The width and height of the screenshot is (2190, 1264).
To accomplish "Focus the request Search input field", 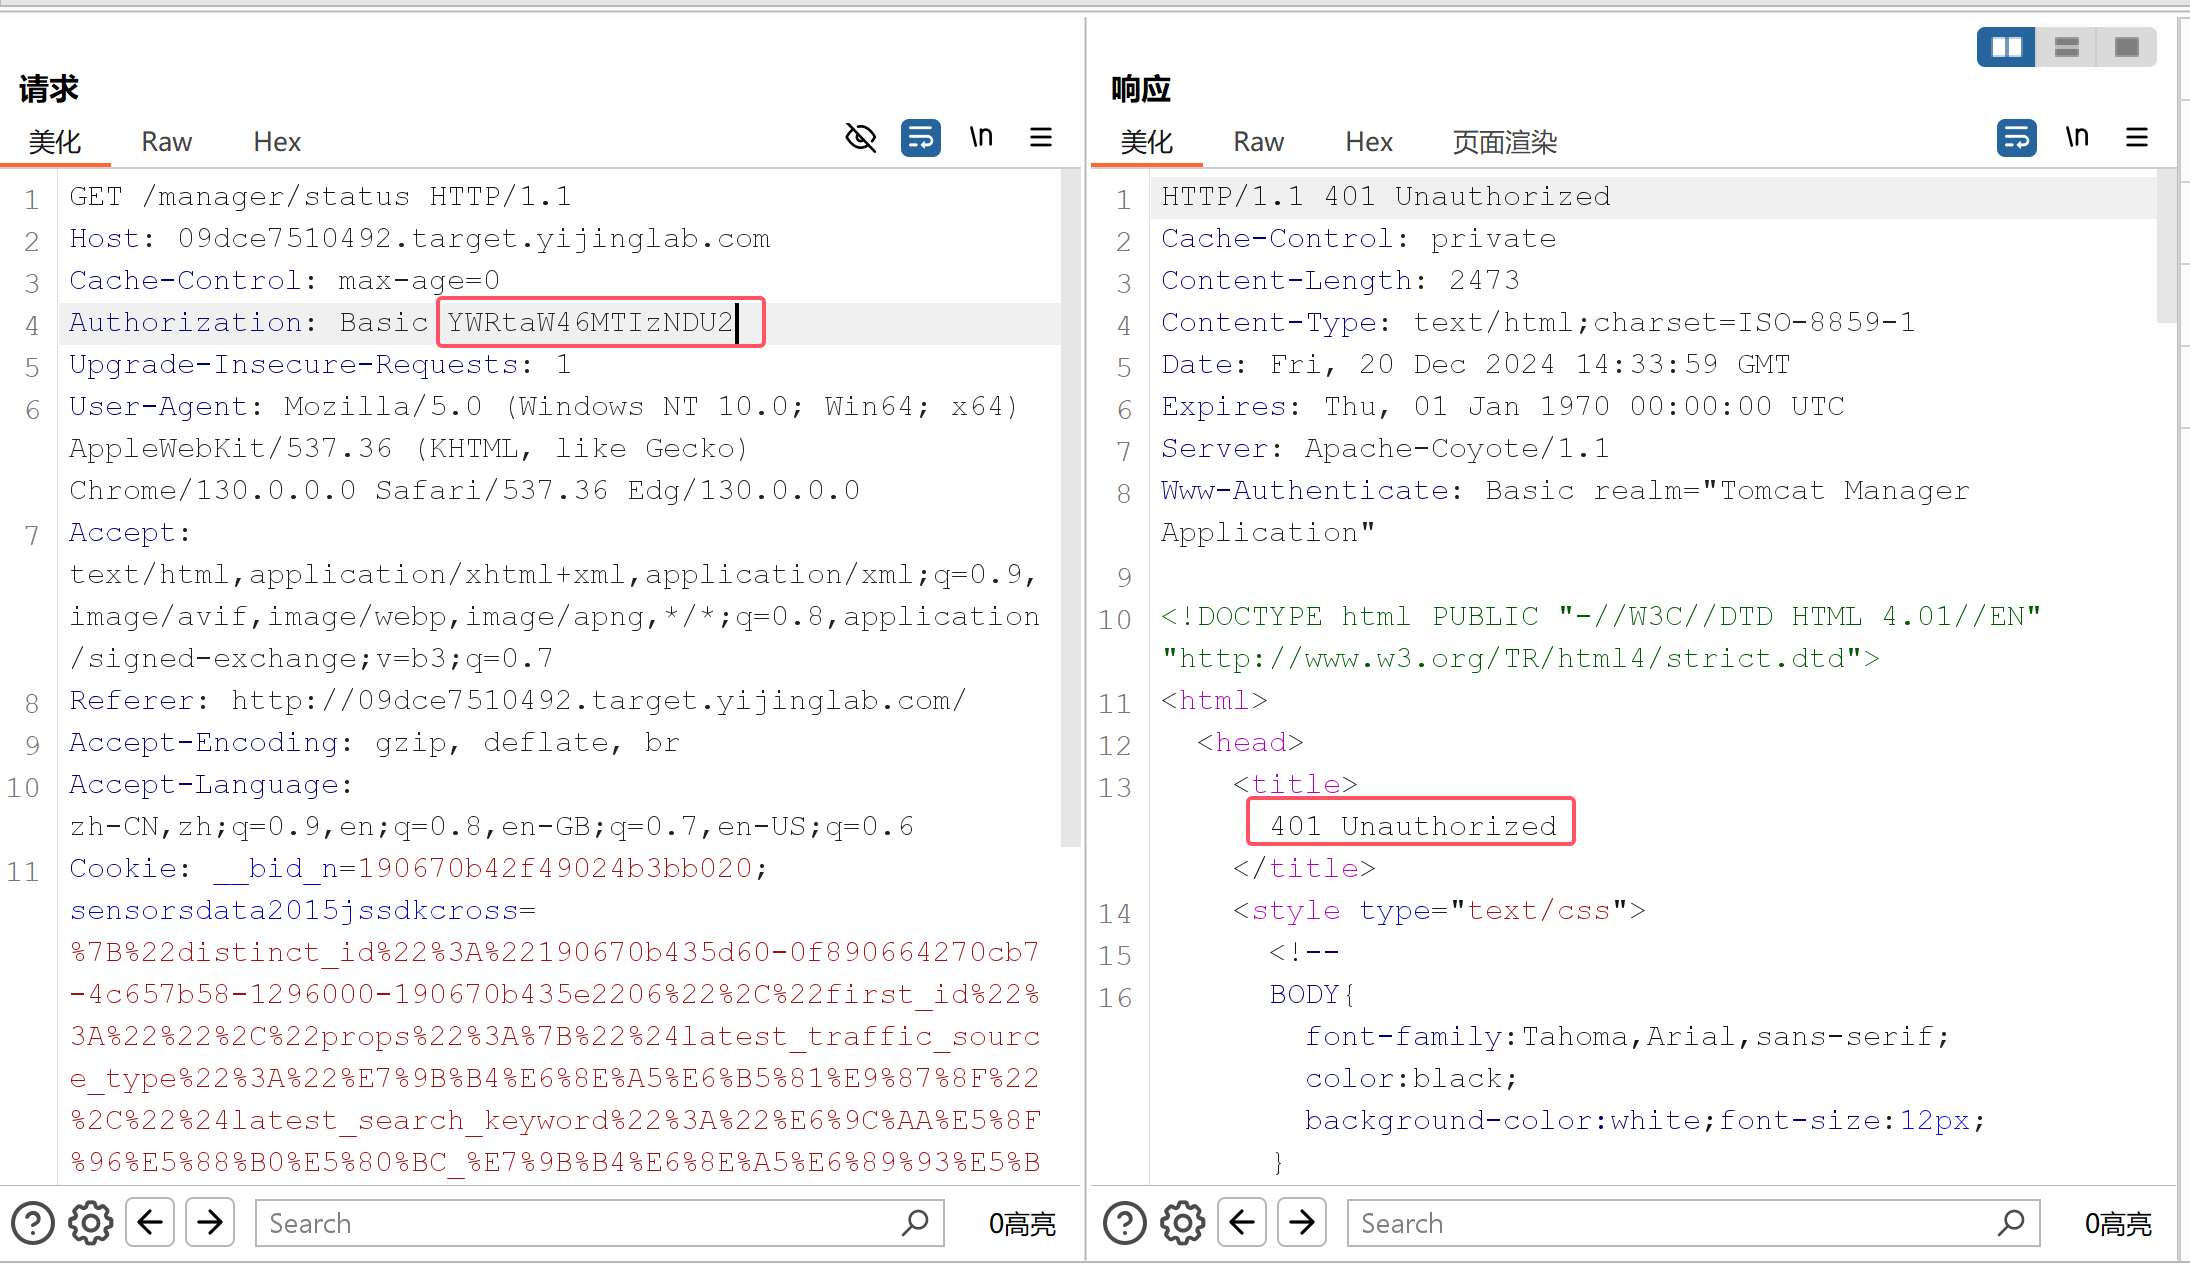I will click(600, 1223).
